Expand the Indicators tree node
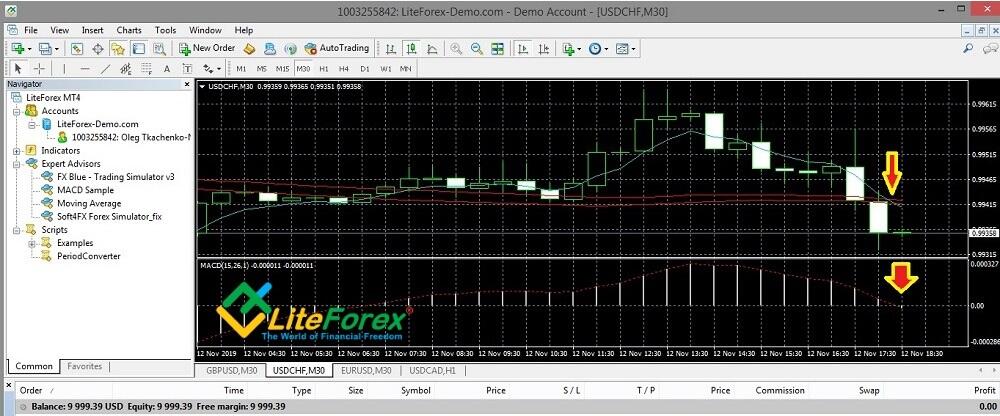The width and height of the screenshot is (1000, 416). point(17,151)
